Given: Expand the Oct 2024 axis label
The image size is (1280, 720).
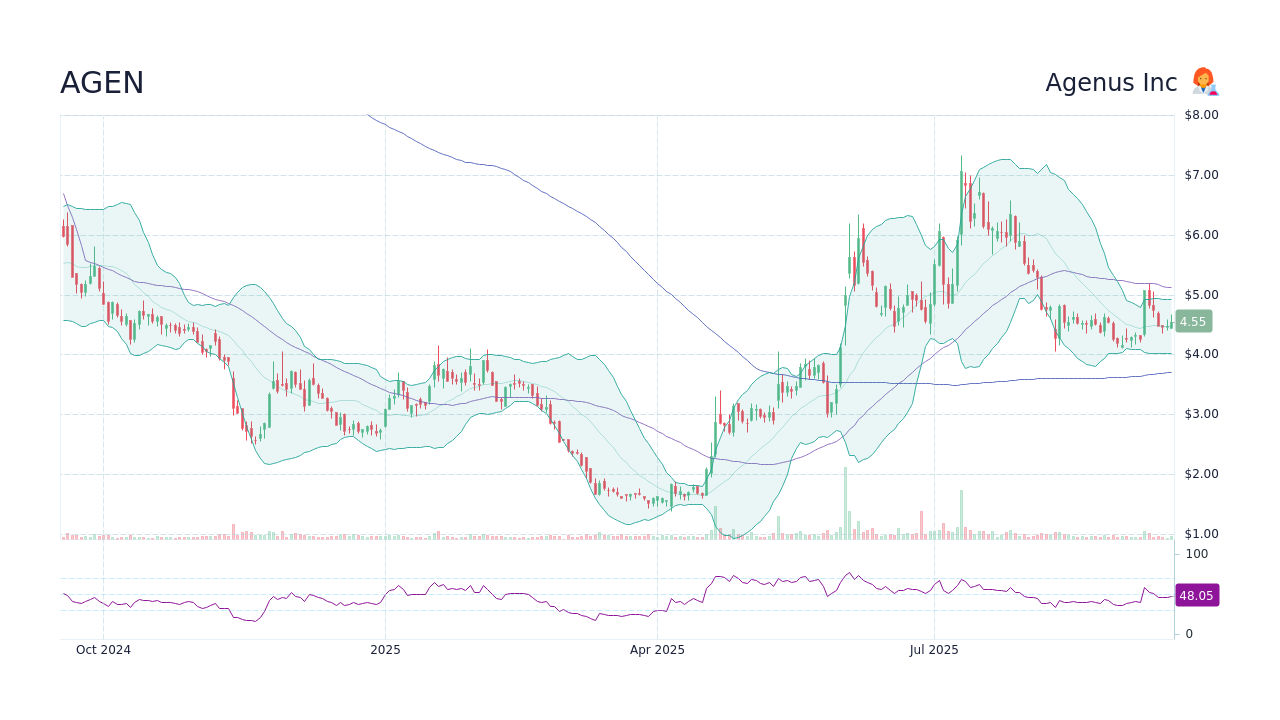Looking at the screenshot, I should [x=103, y=649].
